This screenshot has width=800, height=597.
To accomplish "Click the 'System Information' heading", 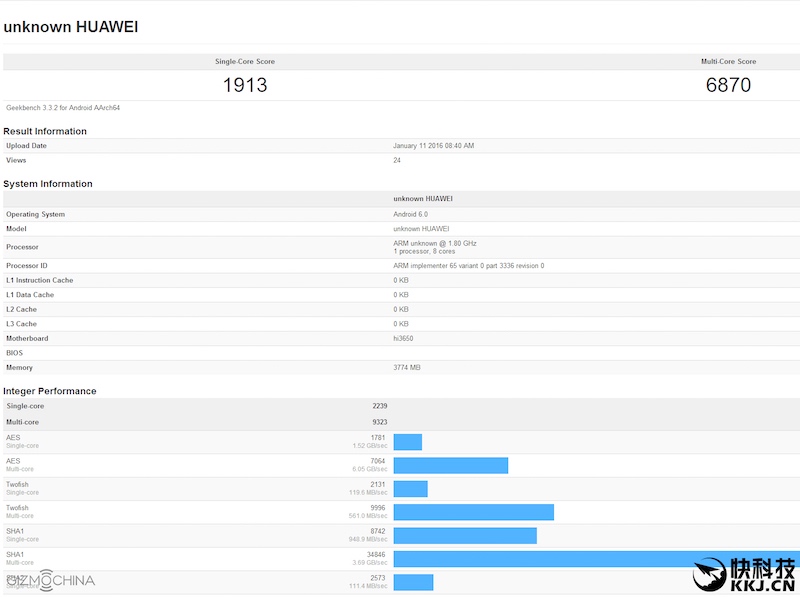I will 48,184.
